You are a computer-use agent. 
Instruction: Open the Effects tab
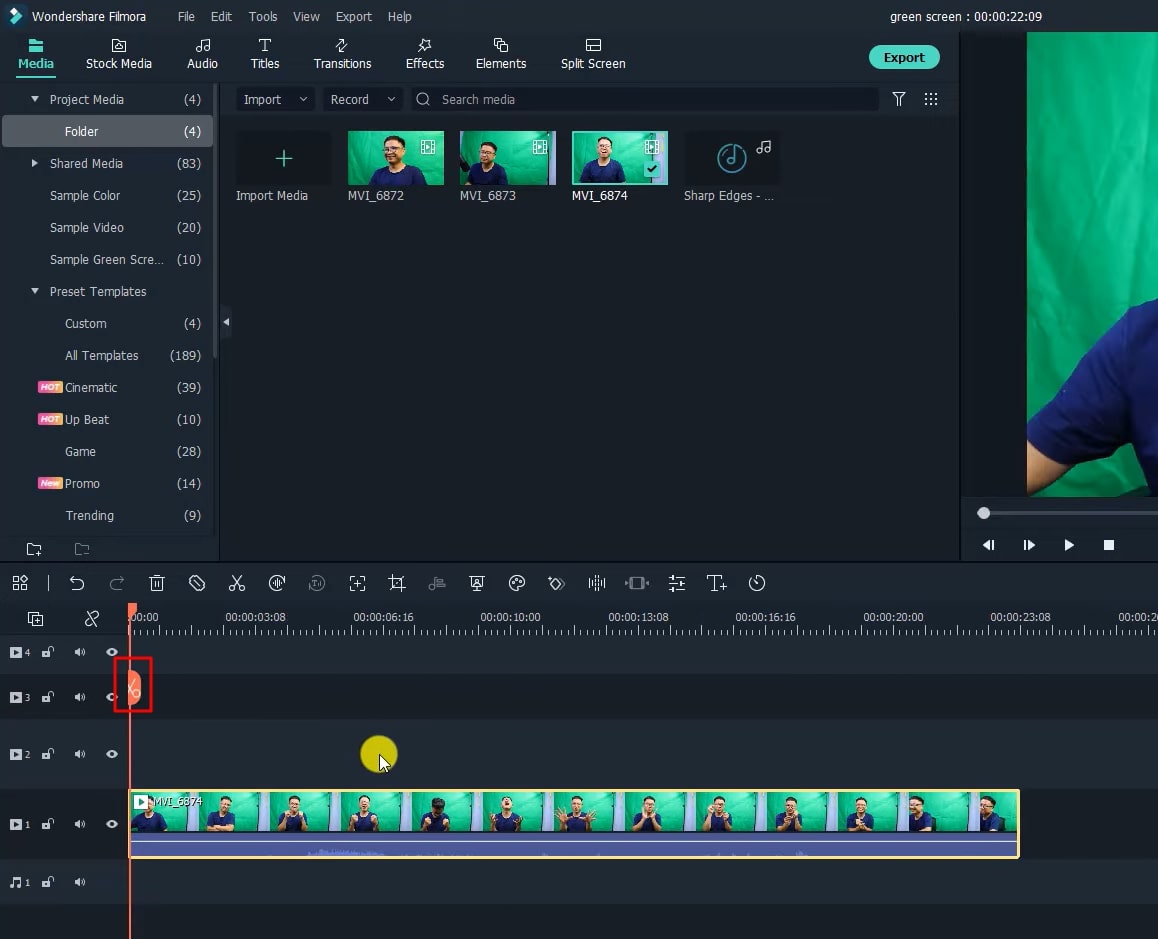[425, 55]
